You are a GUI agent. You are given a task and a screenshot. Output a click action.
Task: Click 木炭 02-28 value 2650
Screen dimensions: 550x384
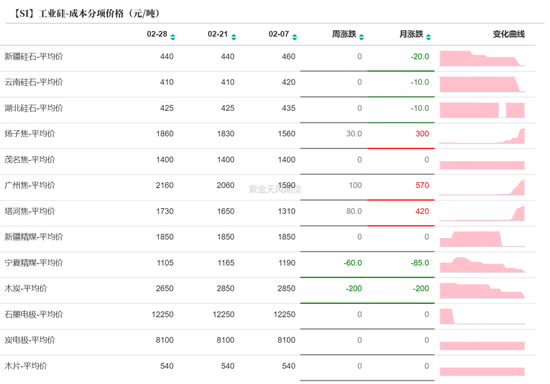[165, 288]
